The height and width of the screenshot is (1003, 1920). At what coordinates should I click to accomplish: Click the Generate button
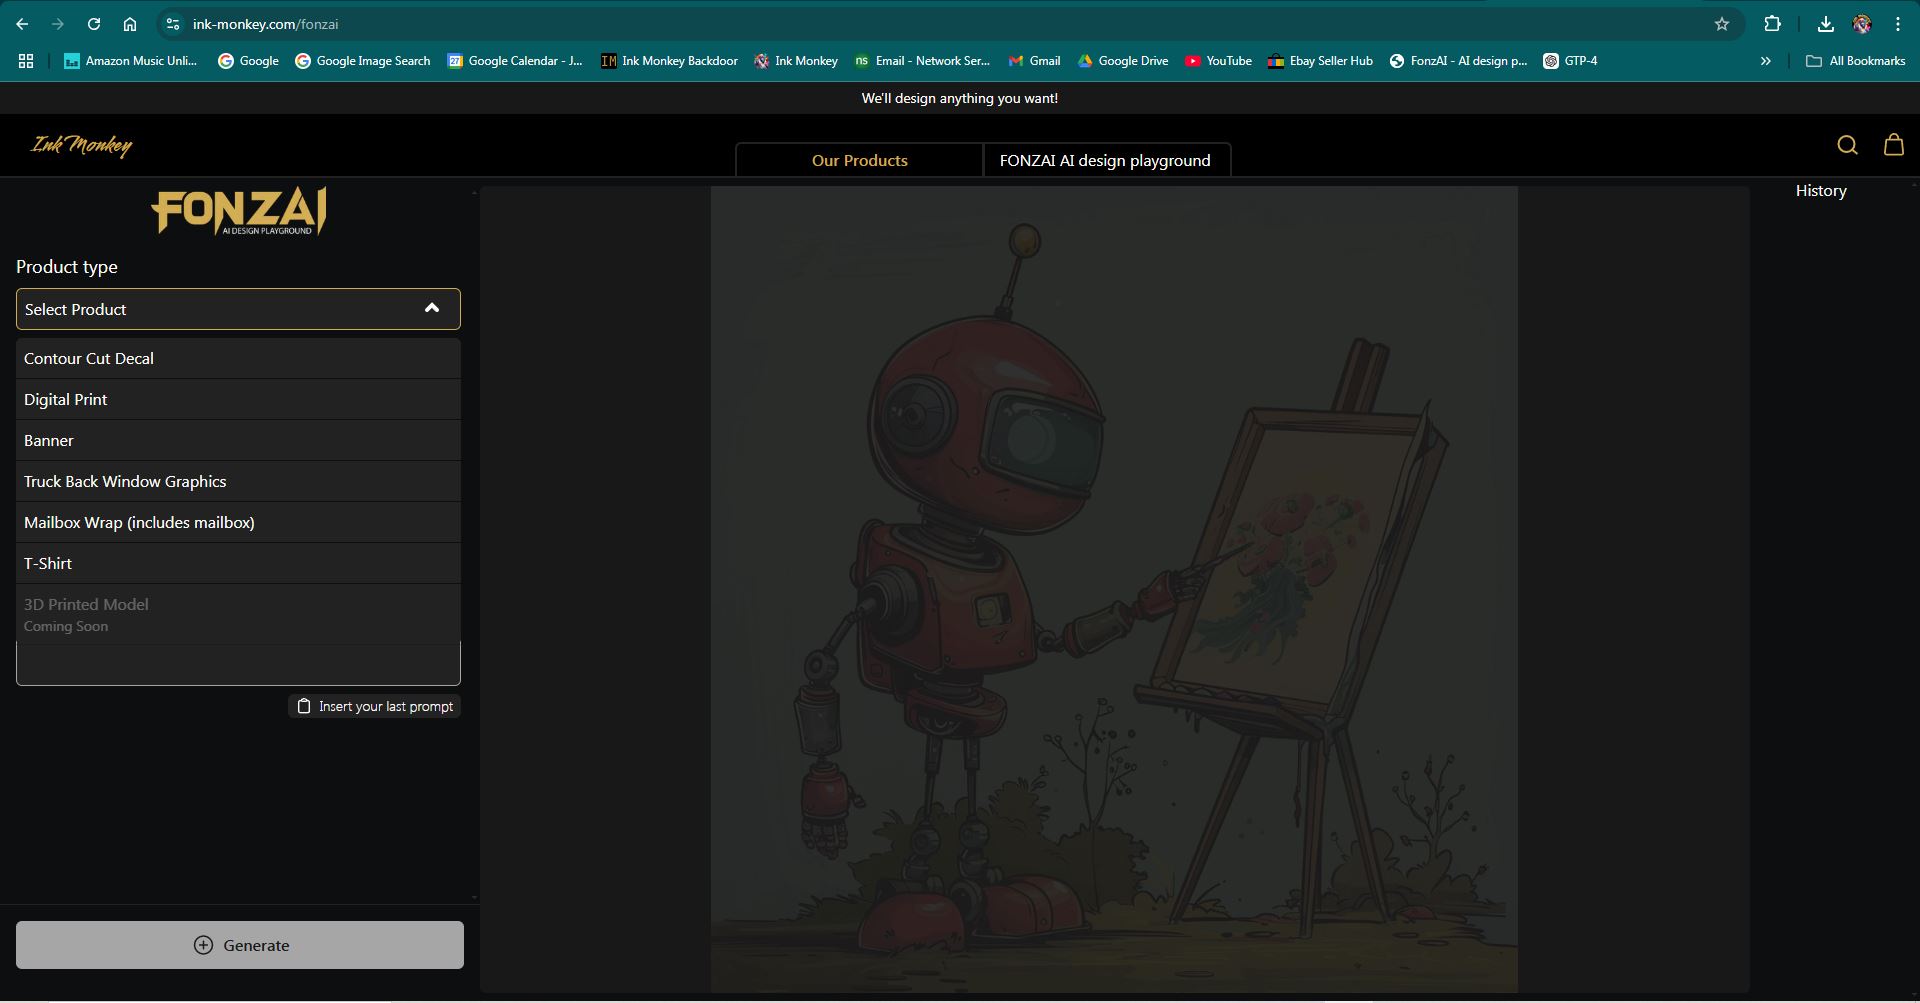(x=240, y=945)
